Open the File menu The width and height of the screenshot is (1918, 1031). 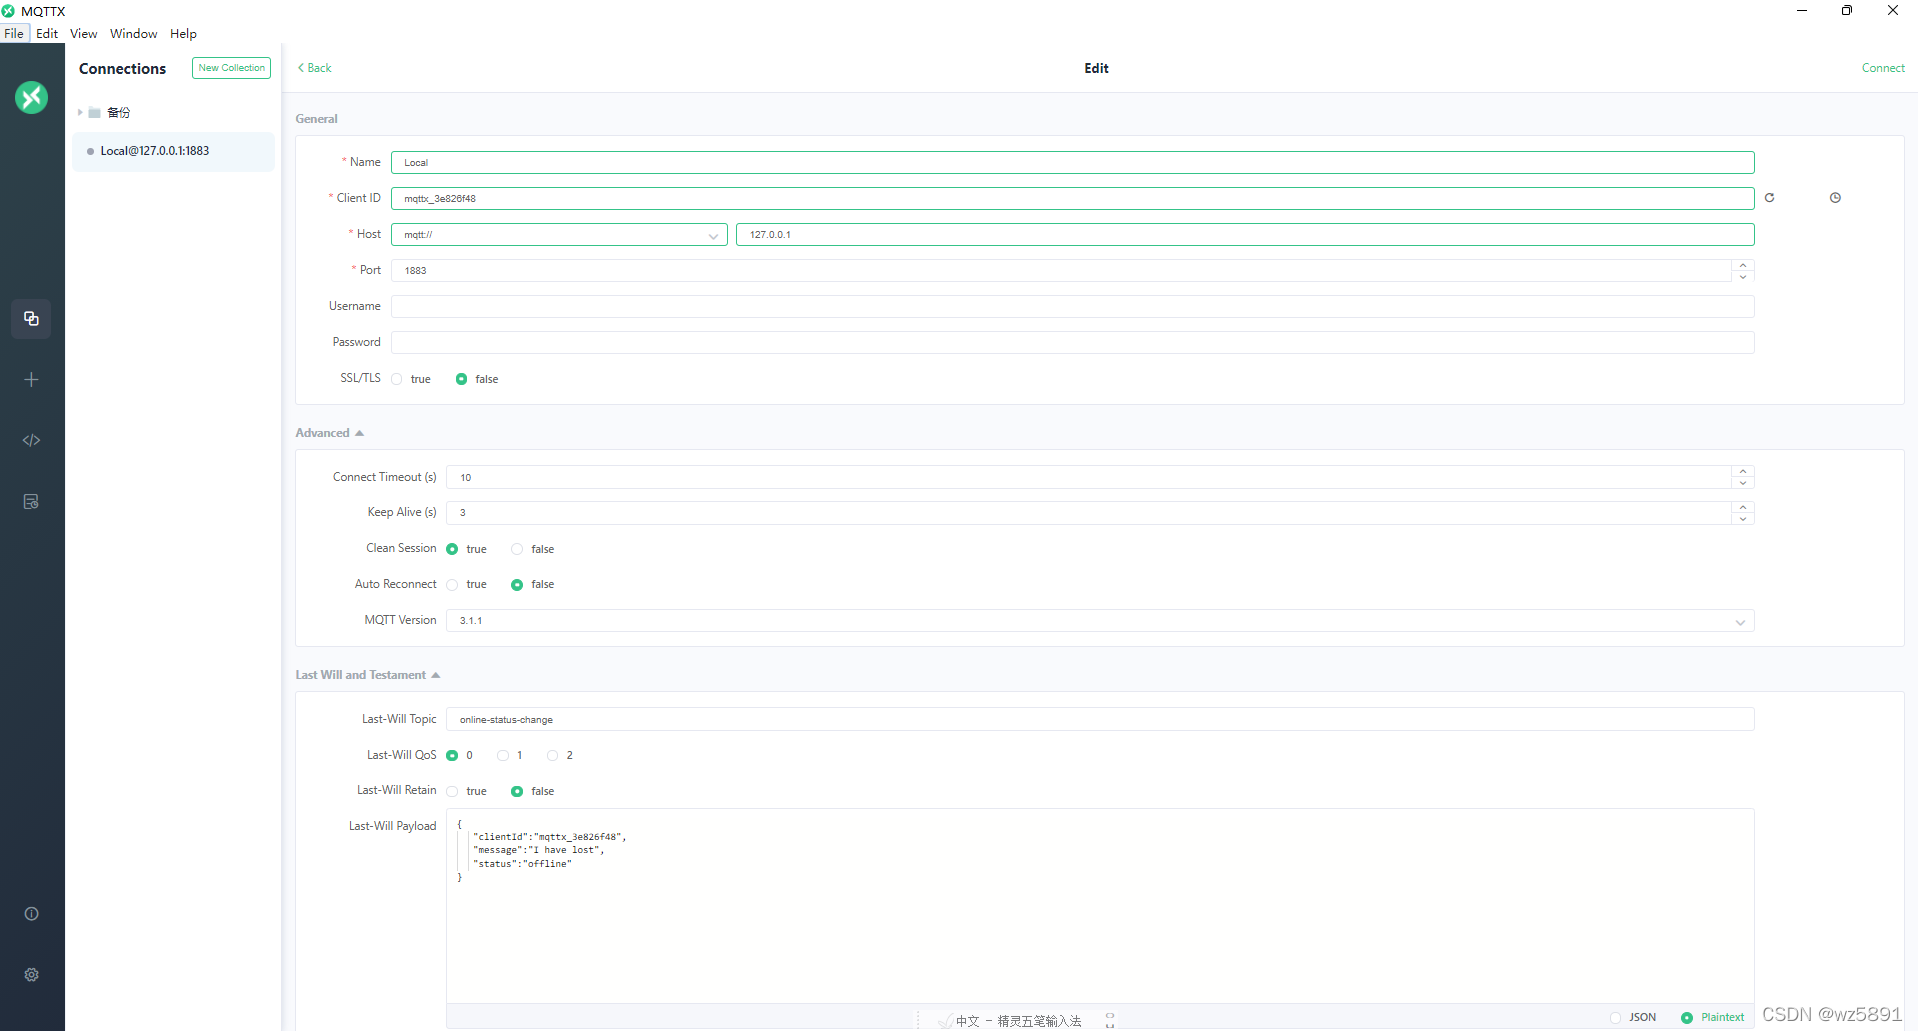pos(14,33)
